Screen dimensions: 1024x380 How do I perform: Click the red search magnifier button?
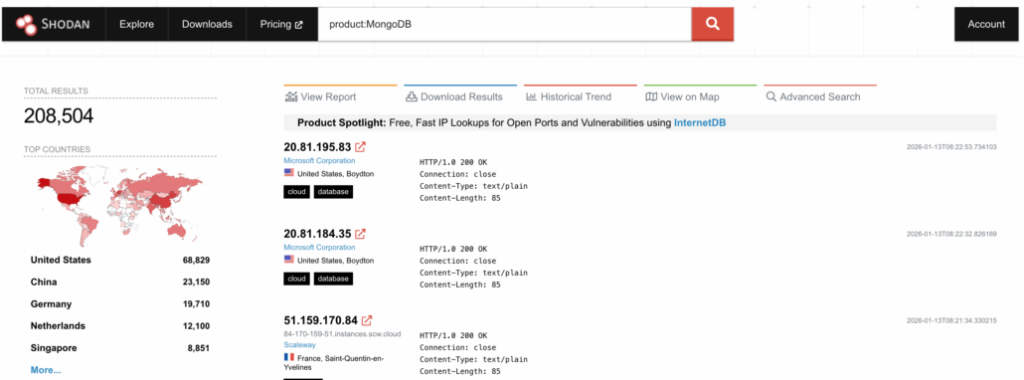pos(712,24)
